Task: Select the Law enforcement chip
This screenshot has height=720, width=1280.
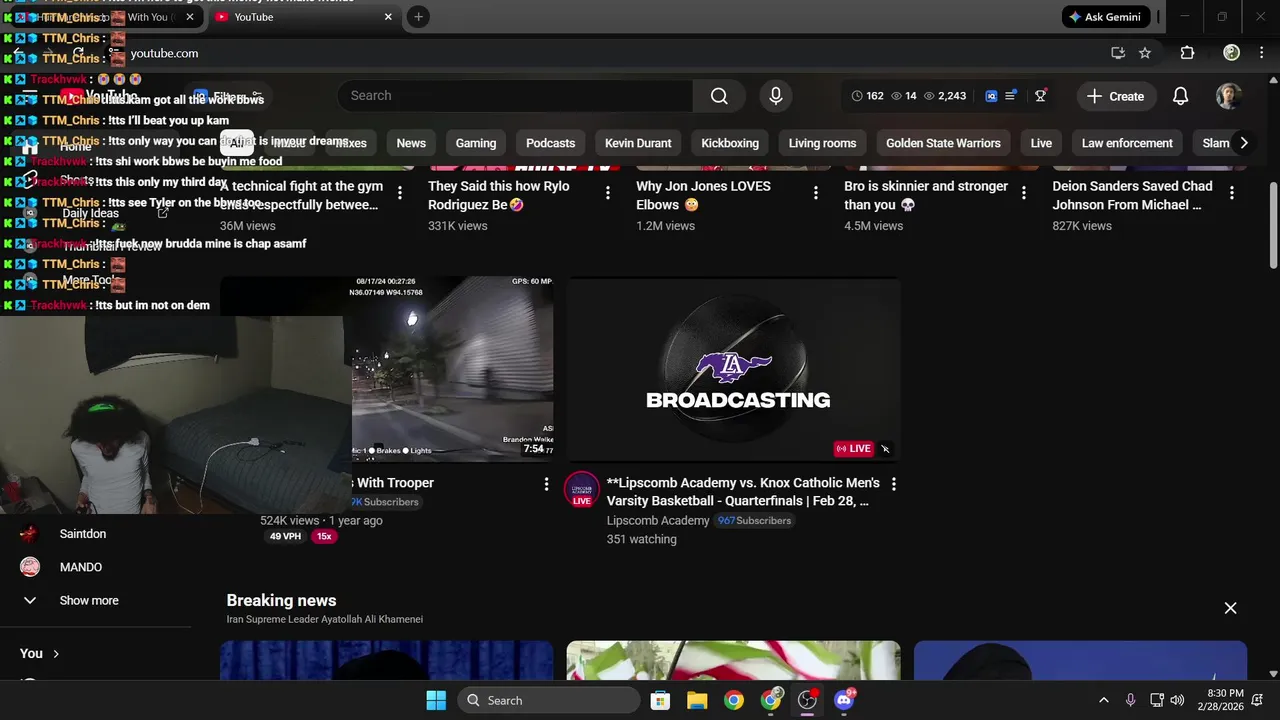Action: click(1127, 143)
